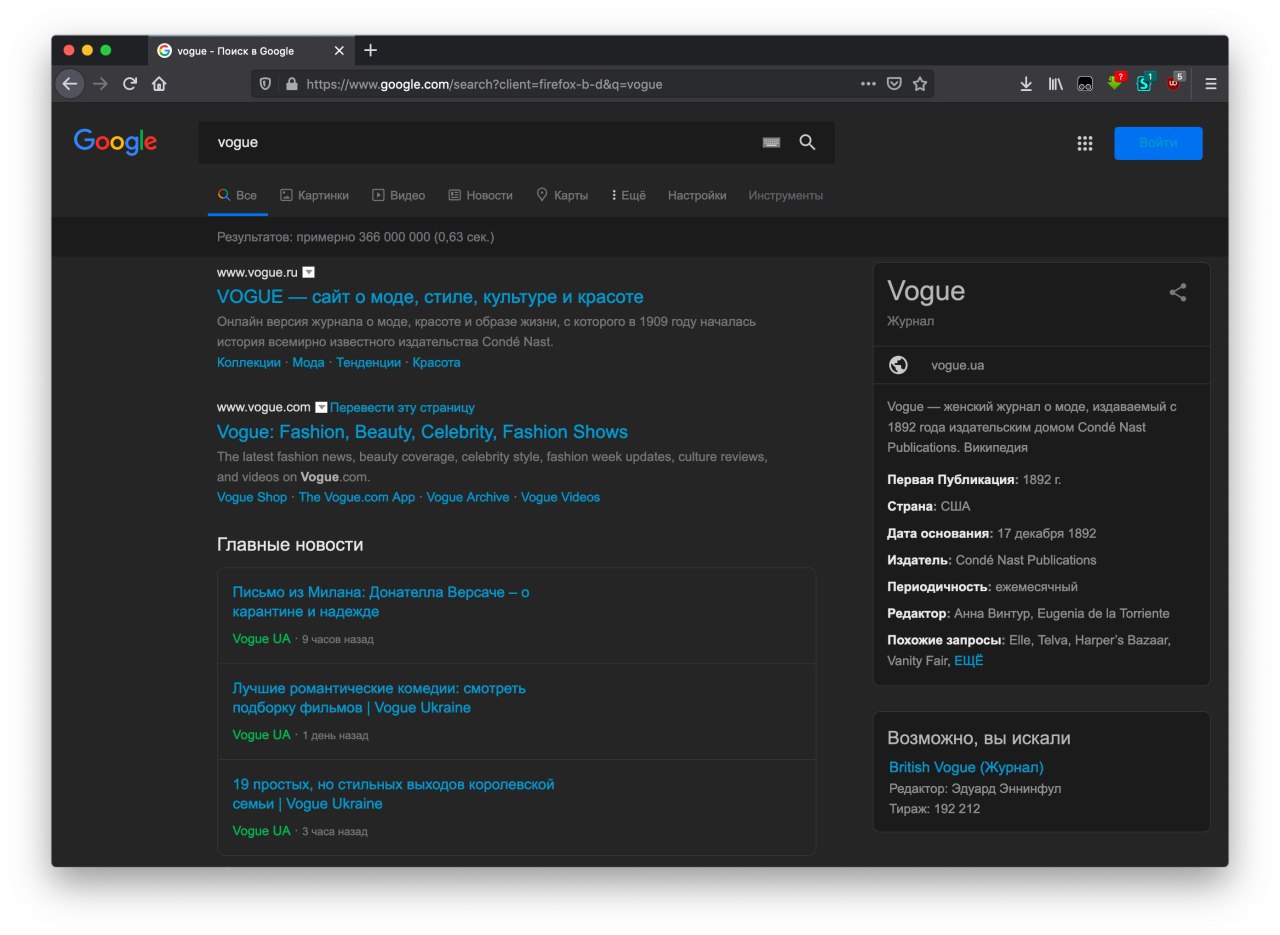Open the Коллекции sitelink
Viewport: 1280px width, 935px height.
(249, 362)
